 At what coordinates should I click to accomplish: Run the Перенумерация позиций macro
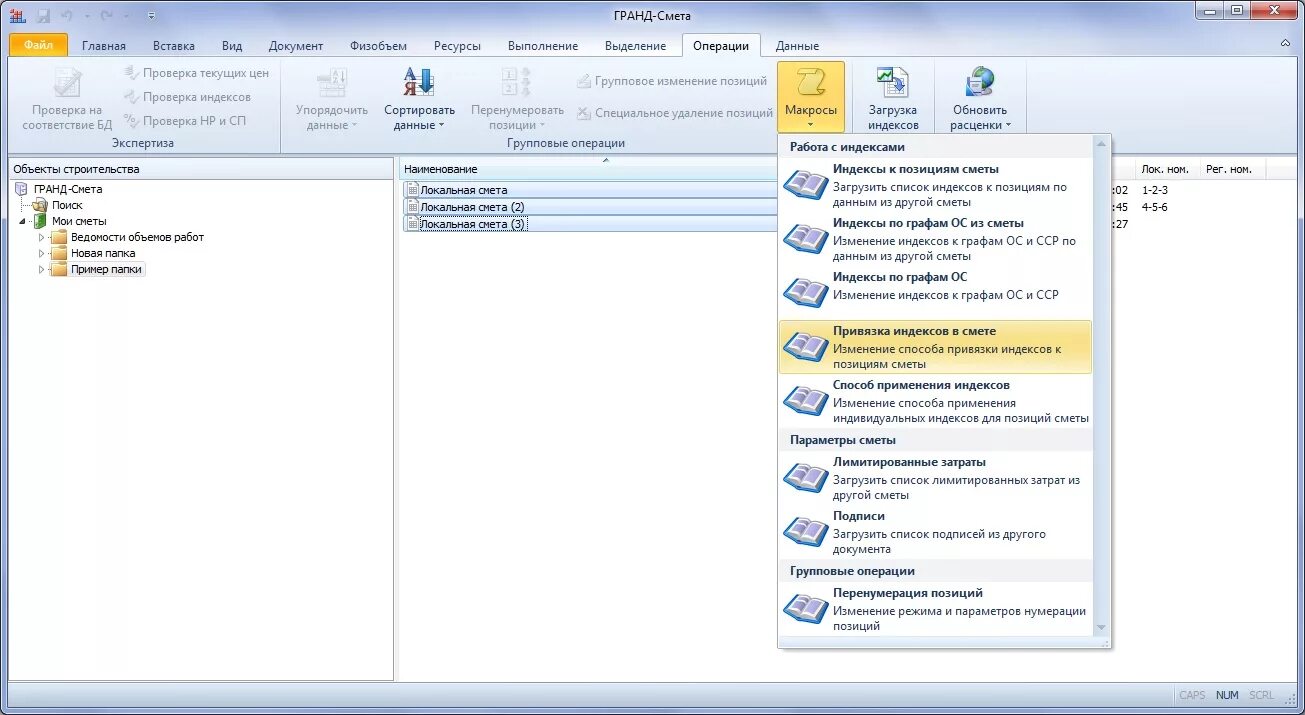935,609
